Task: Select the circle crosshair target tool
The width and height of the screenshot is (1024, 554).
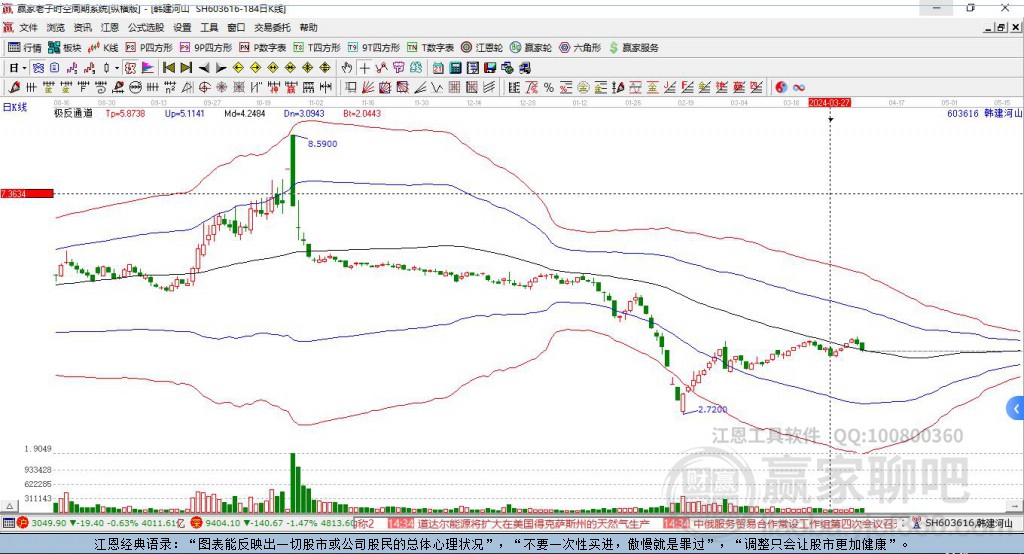Action: pyautogui.click(x=204, y=88)
